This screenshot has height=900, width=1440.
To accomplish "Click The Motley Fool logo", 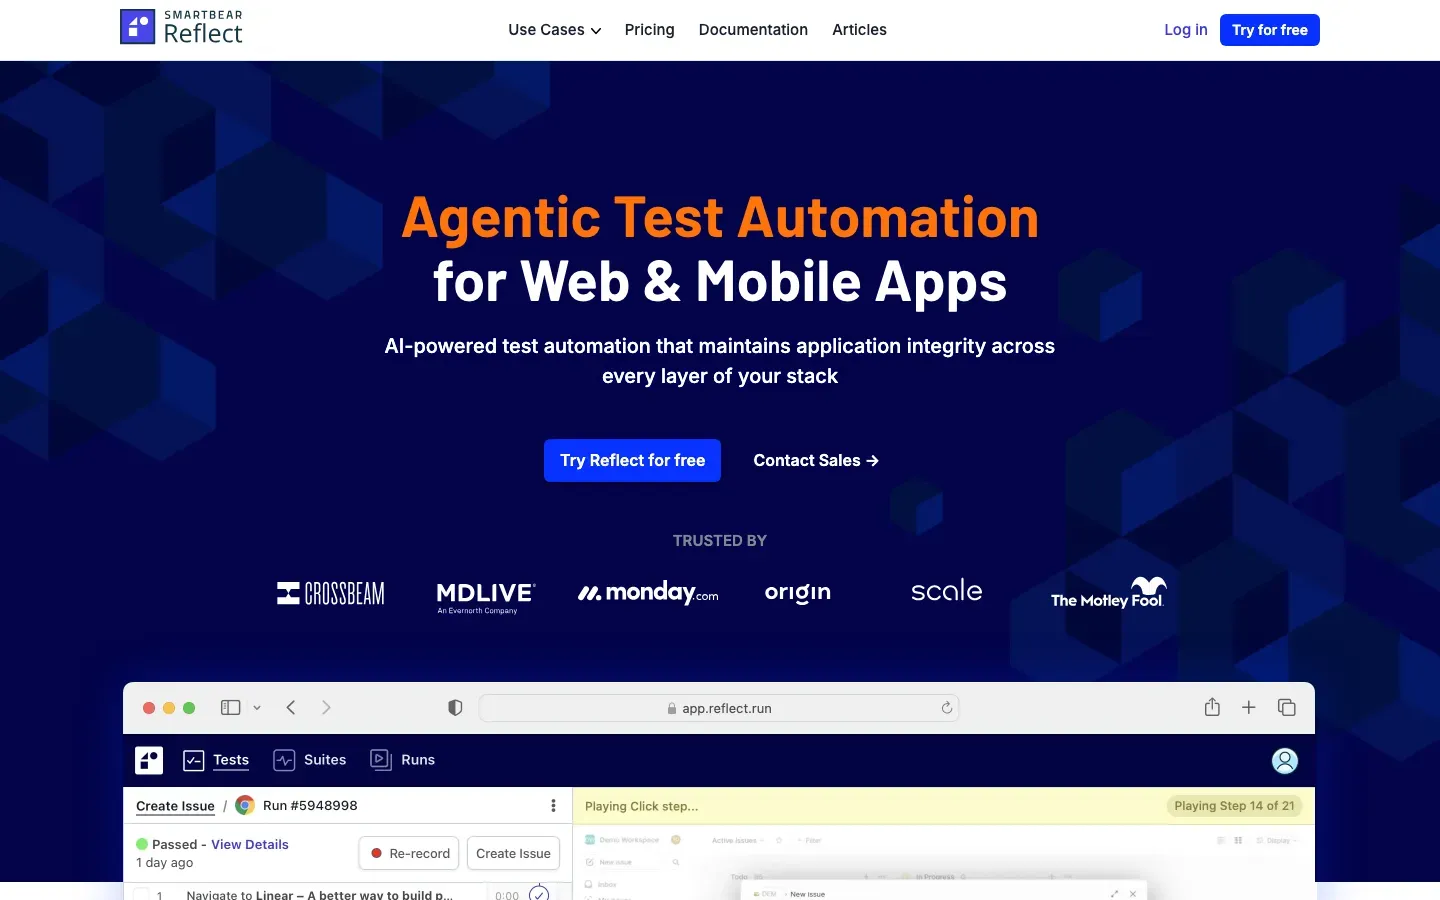I will [x=1108, y=592].
